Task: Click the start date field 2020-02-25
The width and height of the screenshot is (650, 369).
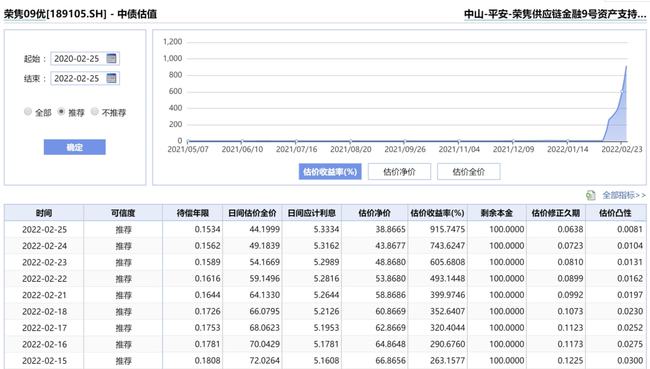Action: point(85,58)
